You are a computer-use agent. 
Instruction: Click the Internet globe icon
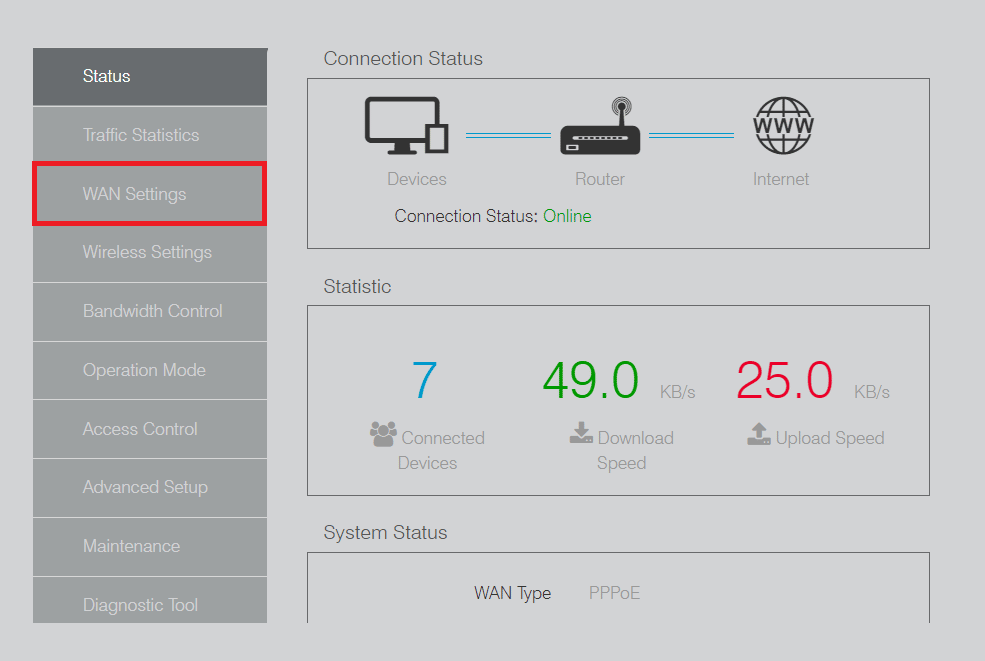point(782,126)
